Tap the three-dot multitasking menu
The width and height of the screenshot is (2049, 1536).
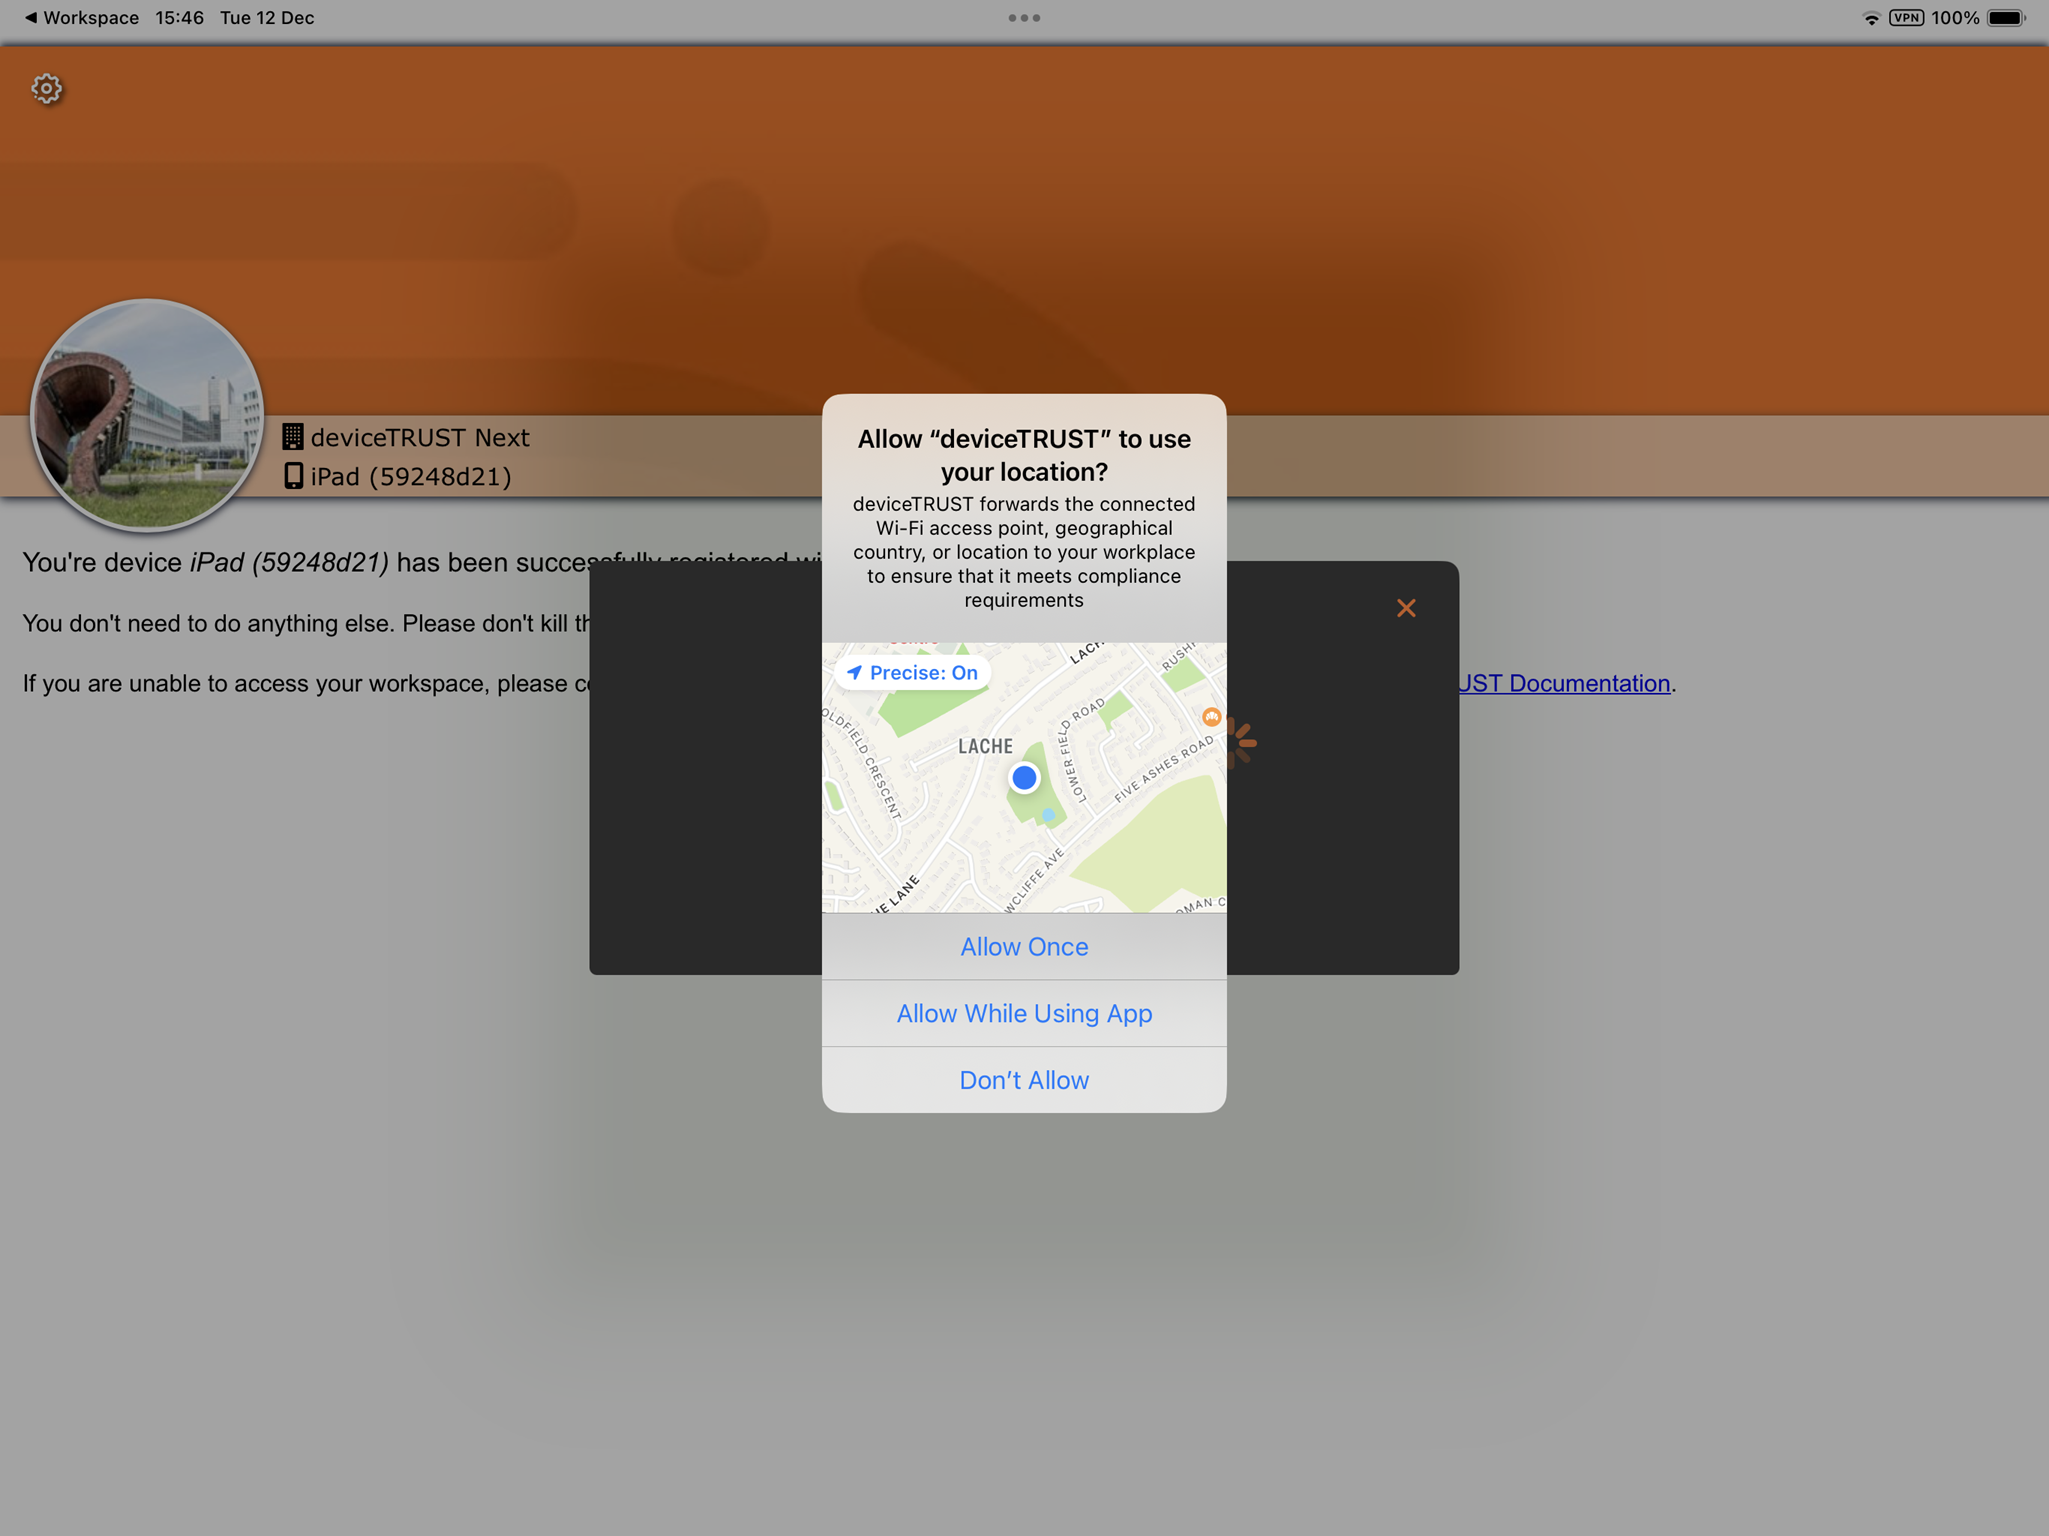[x=1024, y=18]
